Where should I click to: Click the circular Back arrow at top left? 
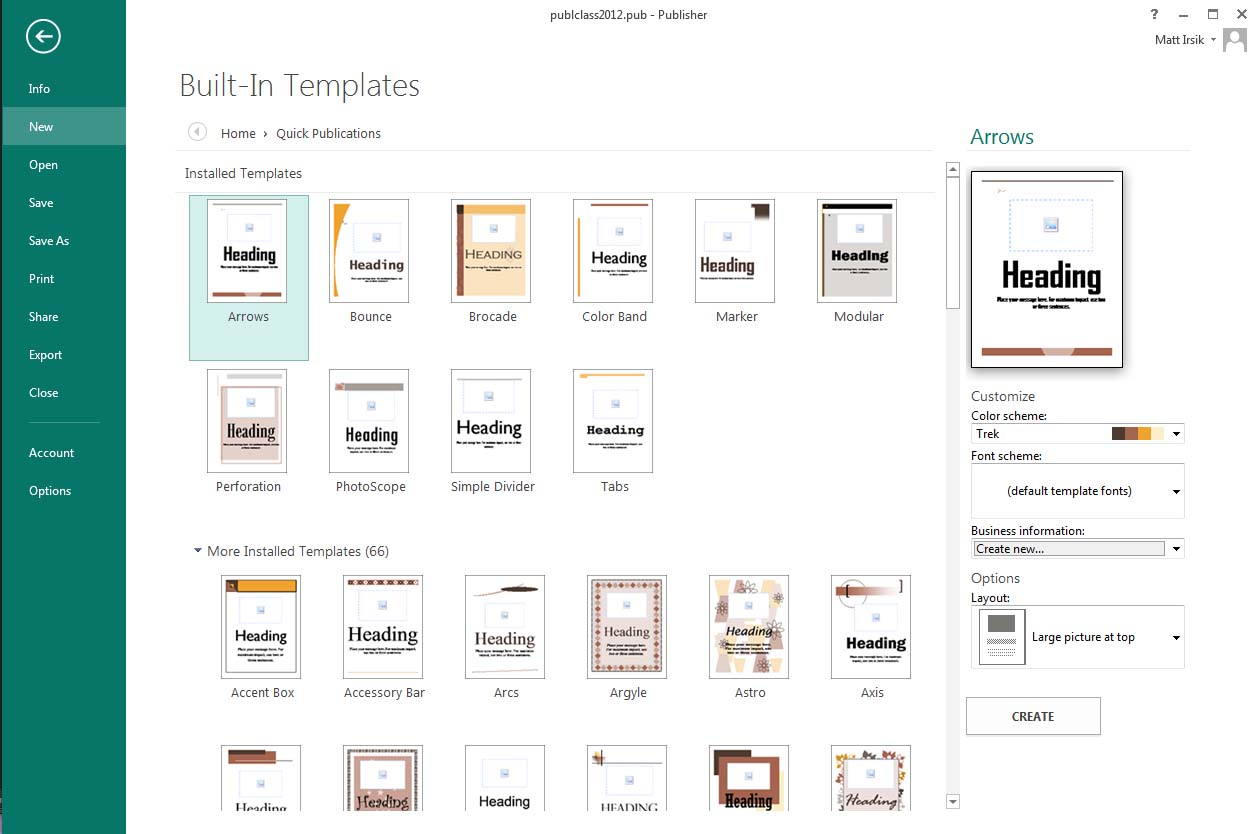(x=41, y=36)
